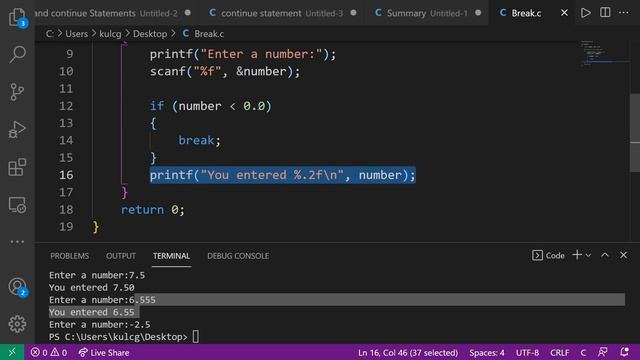Switch to the continue statement Untitled-3 tab
This screenshot has height=360, width=640.
pos(282,13)
